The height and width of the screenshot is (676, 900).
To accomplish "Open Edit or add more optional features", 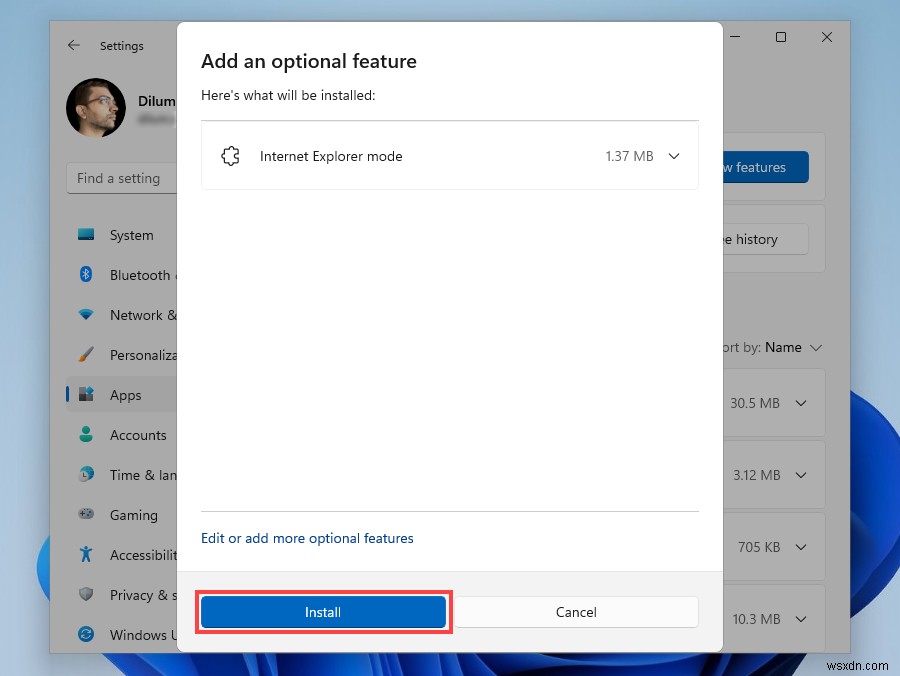I will 306,538.
